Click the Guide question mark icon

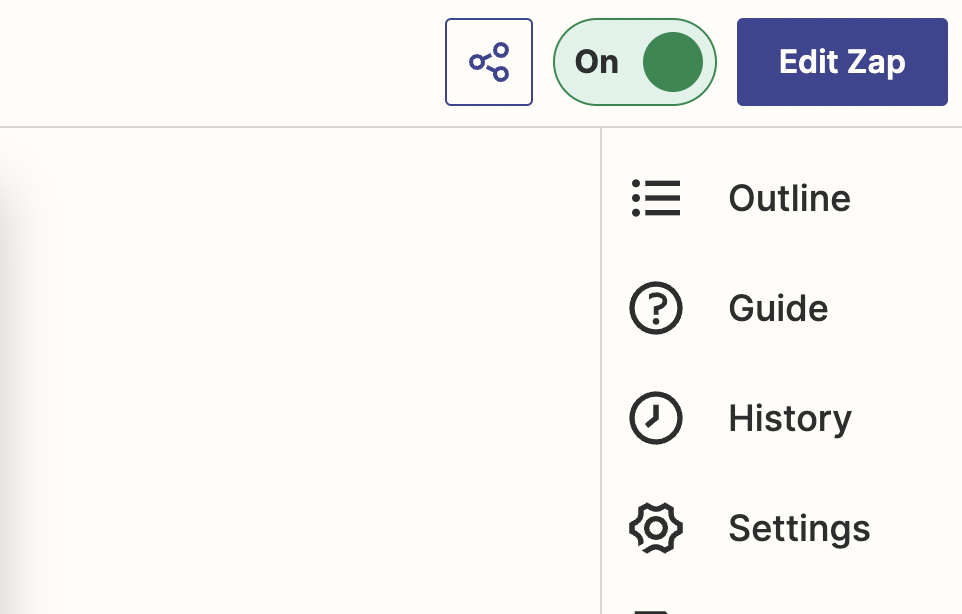tap(656, 308)
